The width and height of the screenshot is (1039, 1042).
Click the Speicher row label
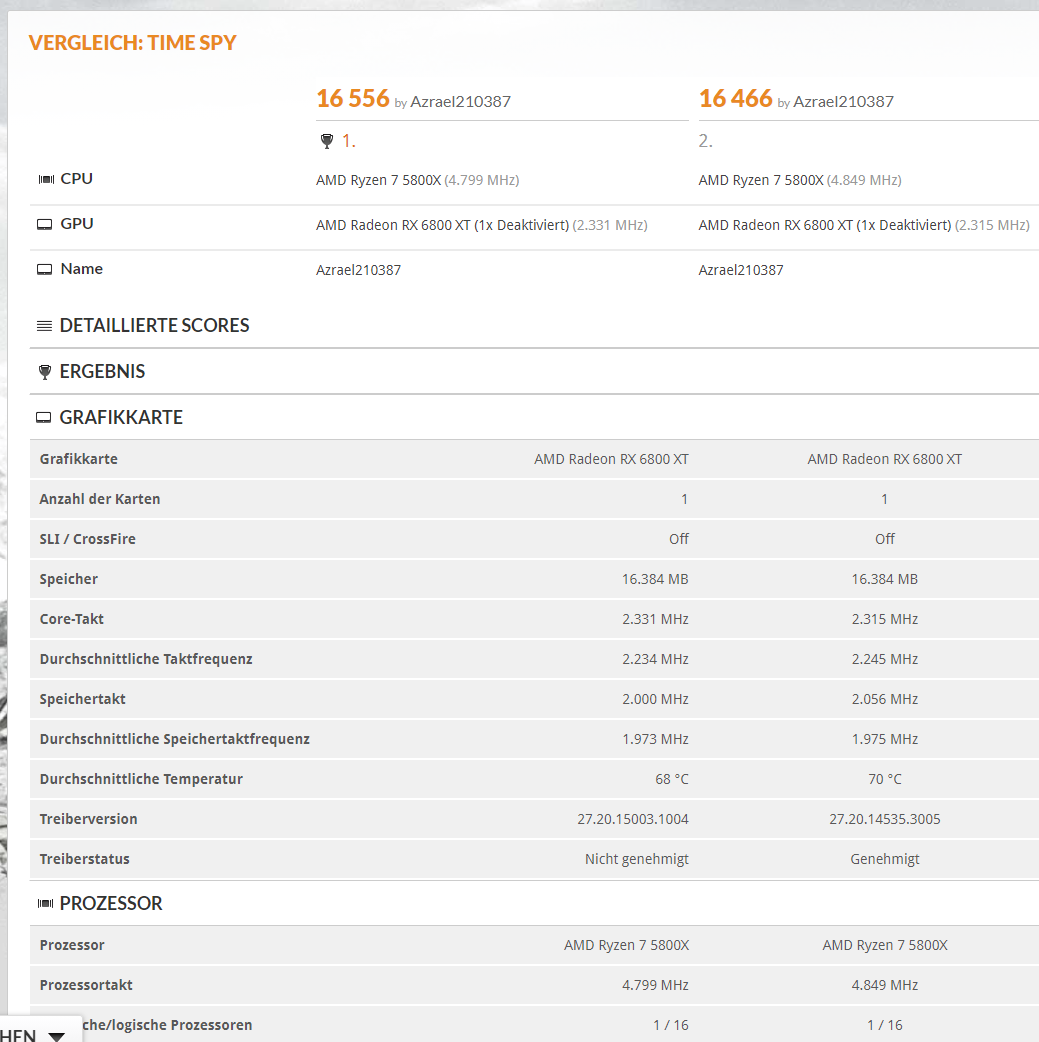[68, 579]
